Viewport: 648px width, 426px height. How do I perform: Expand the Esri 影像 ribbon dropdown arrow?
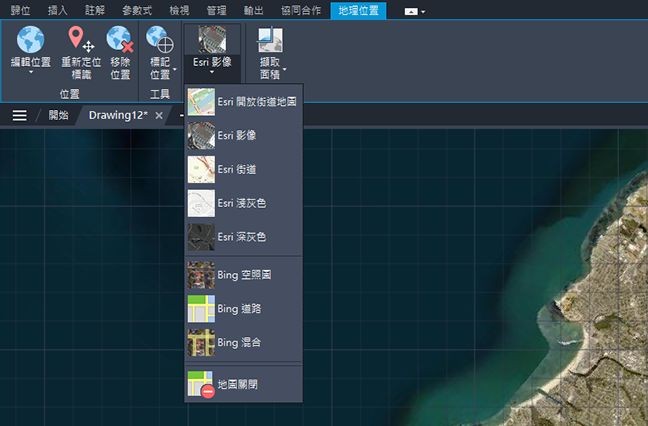coord(212,72)
